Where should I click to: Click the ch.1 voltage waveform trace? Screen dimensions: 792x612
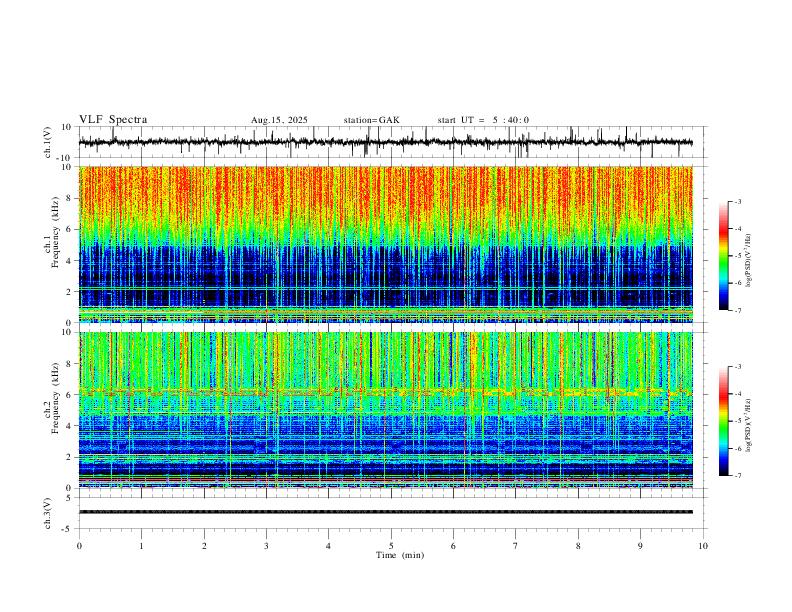[385, 142]
